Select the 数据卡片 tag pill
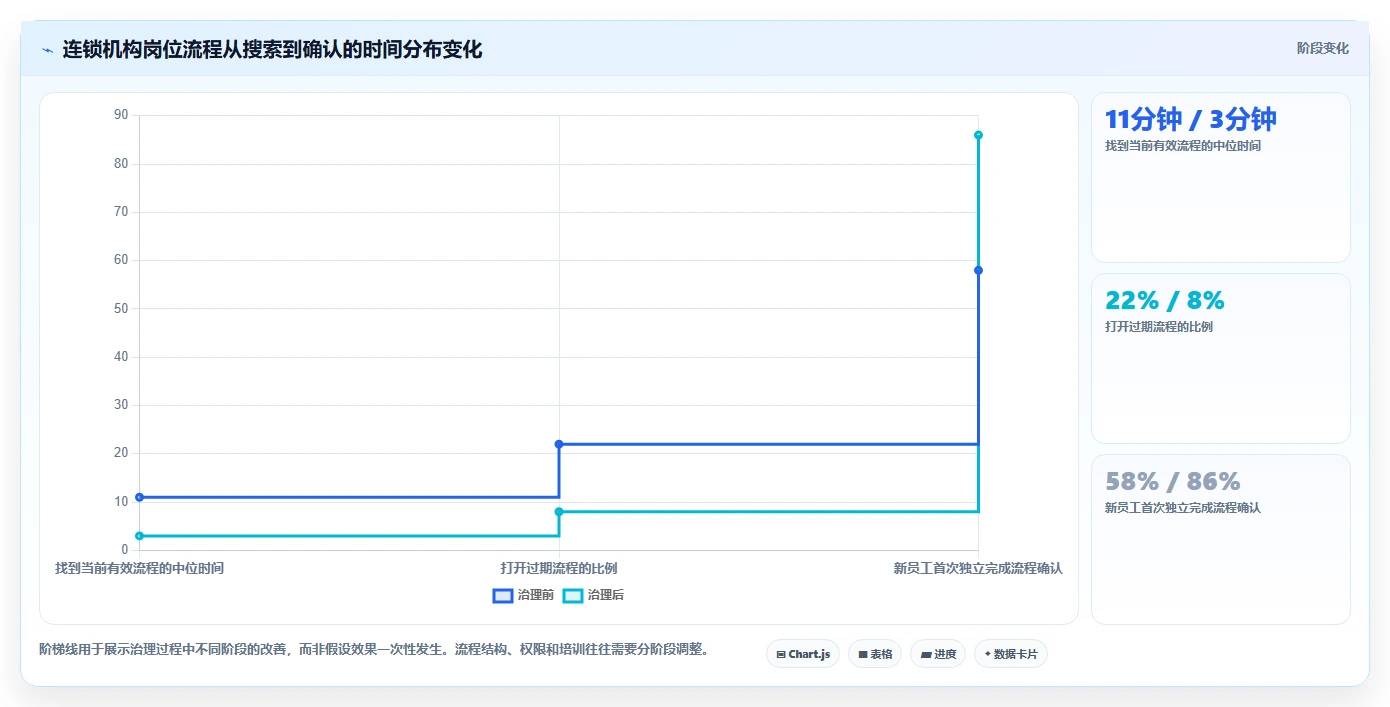 [x=1011, y=654]
